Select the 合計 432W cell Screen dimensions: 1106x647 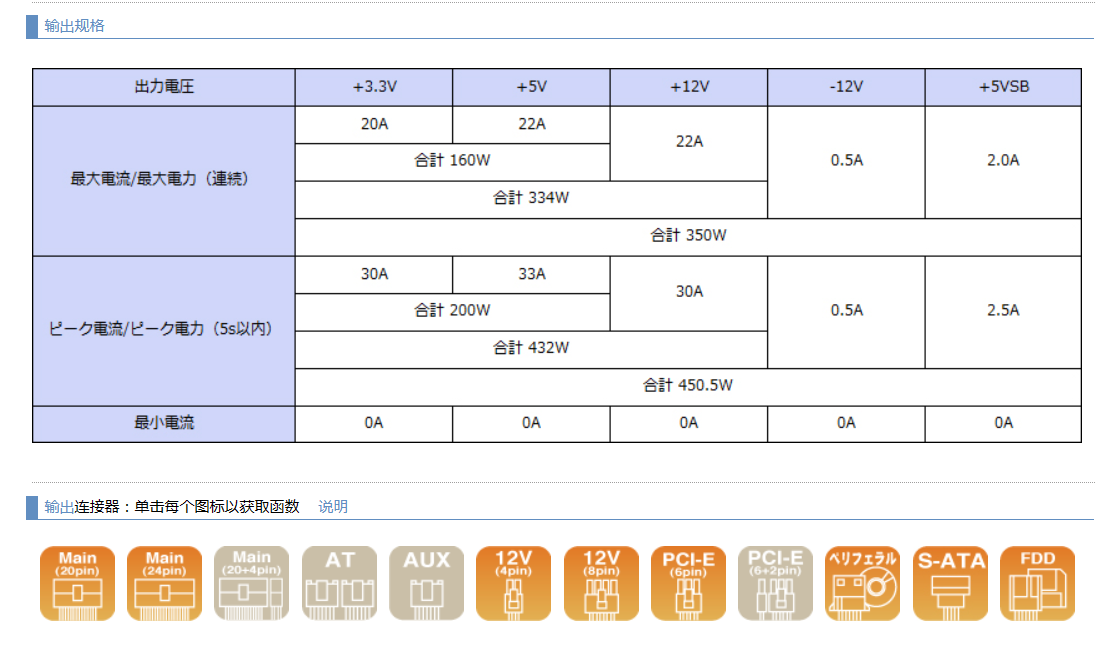pyautogui.click(x=531, y=349)
